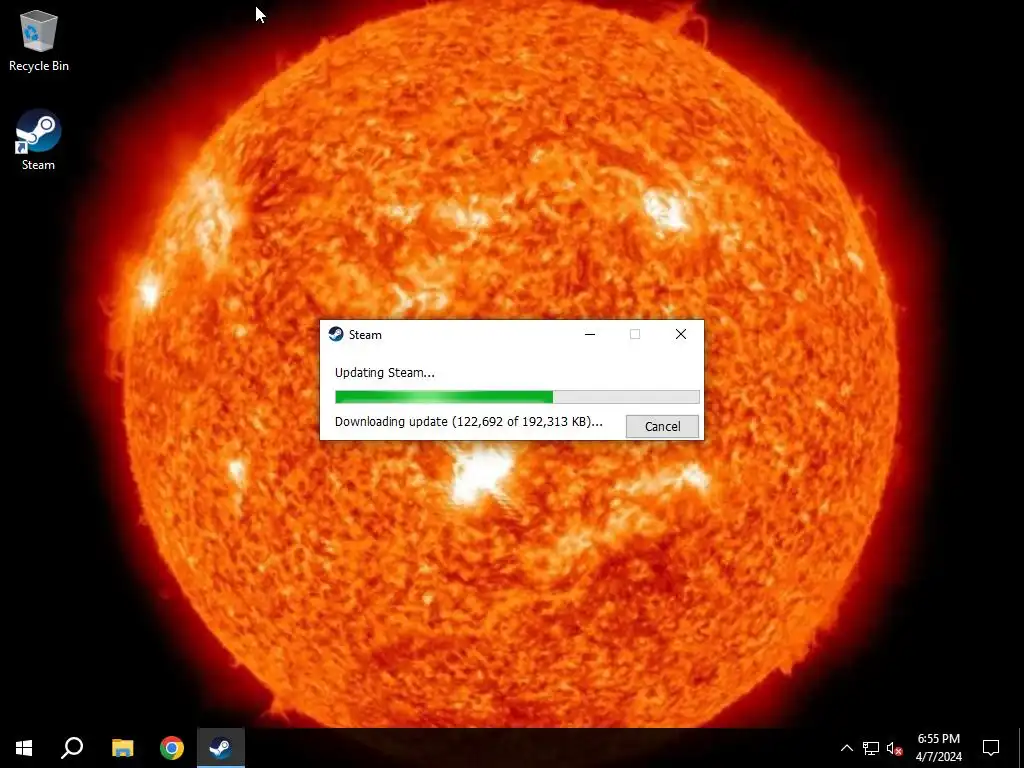Cancel the Steam update download
Image resolution: width=1024 pixels, height=768 pixels.
[x=662, y=426]
